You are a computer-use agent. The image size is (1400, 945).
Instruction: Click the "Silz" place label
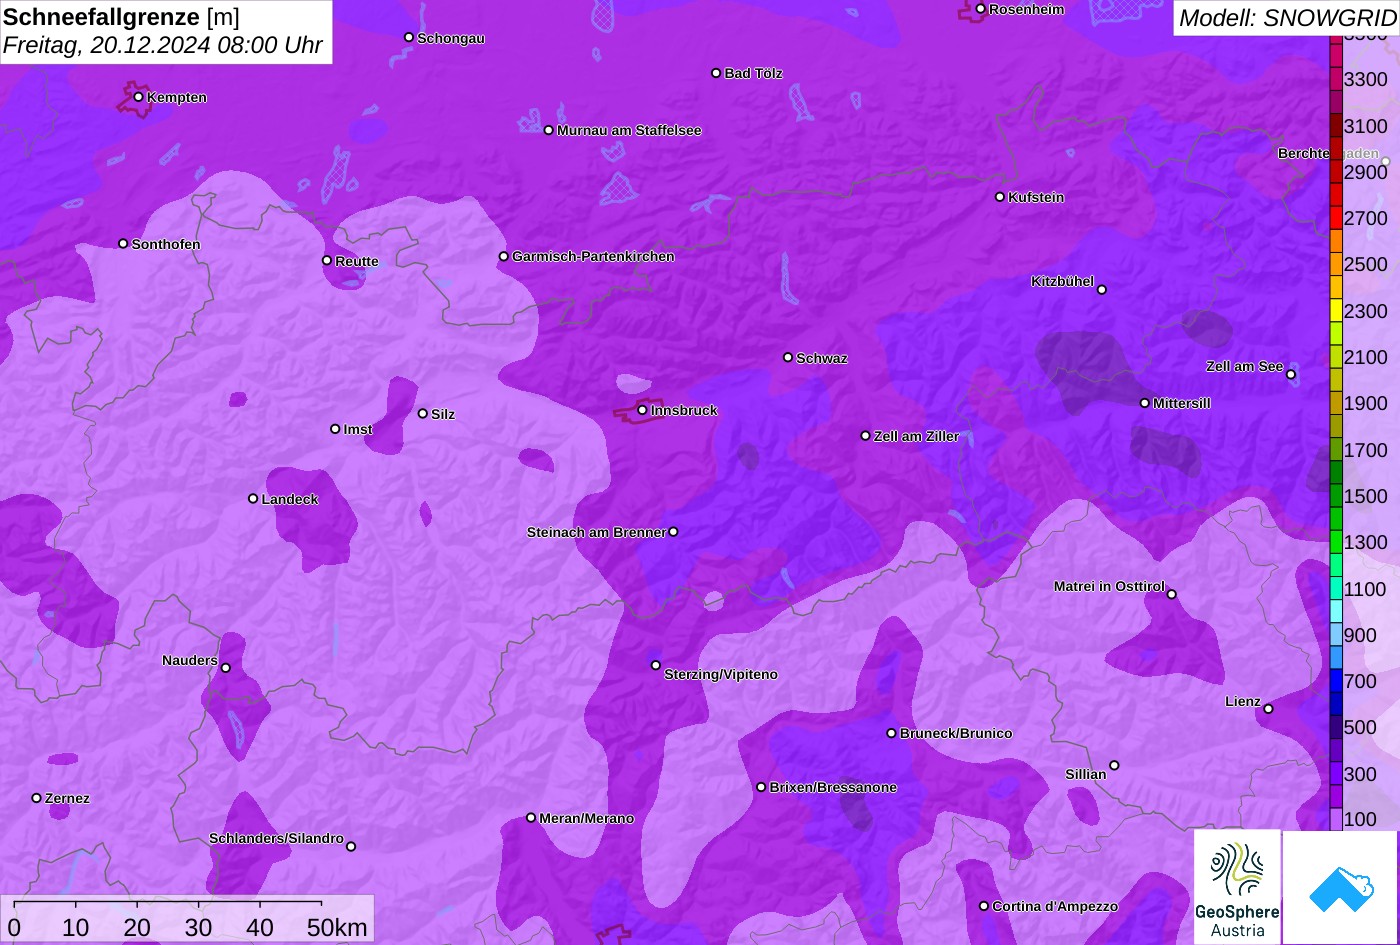(x=443, y=415)
